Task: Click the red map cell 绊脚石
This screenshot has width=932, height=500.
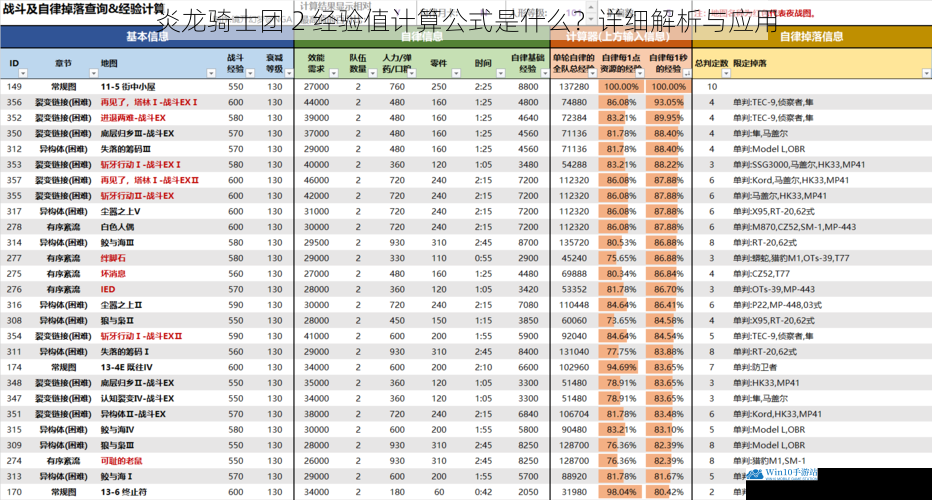Action: point(113,258)
